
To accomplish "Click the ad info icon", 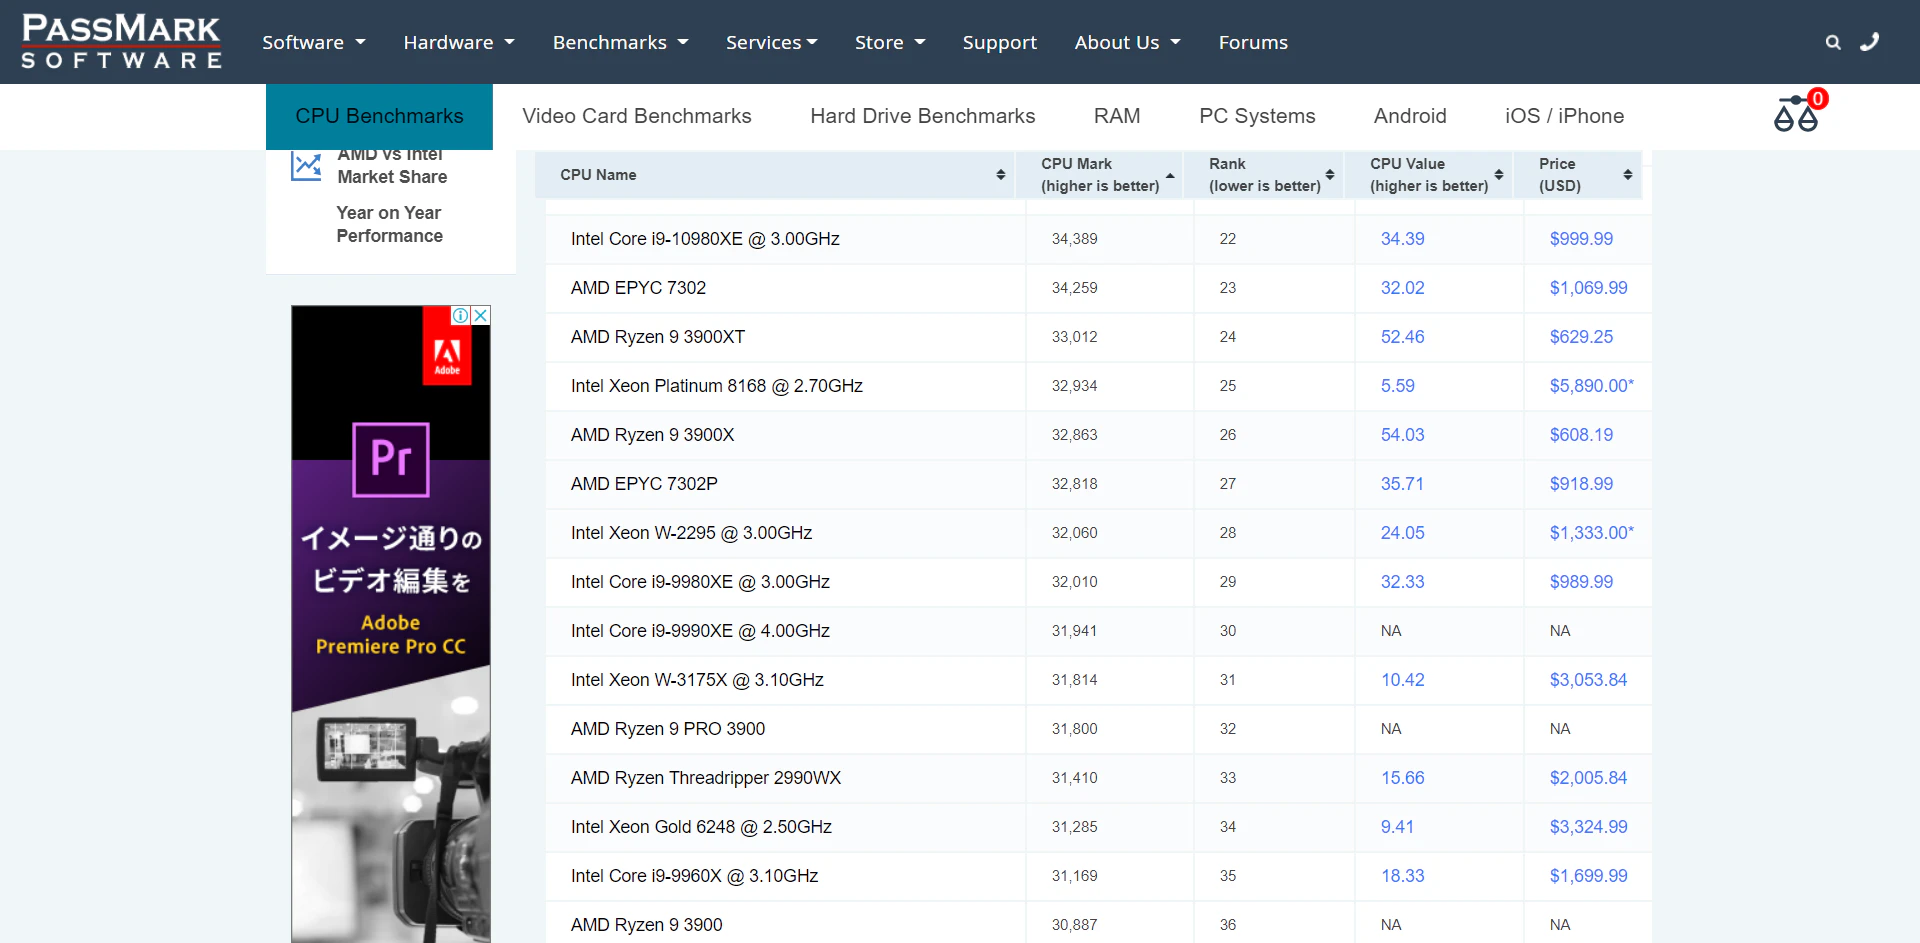I will 460,315.
